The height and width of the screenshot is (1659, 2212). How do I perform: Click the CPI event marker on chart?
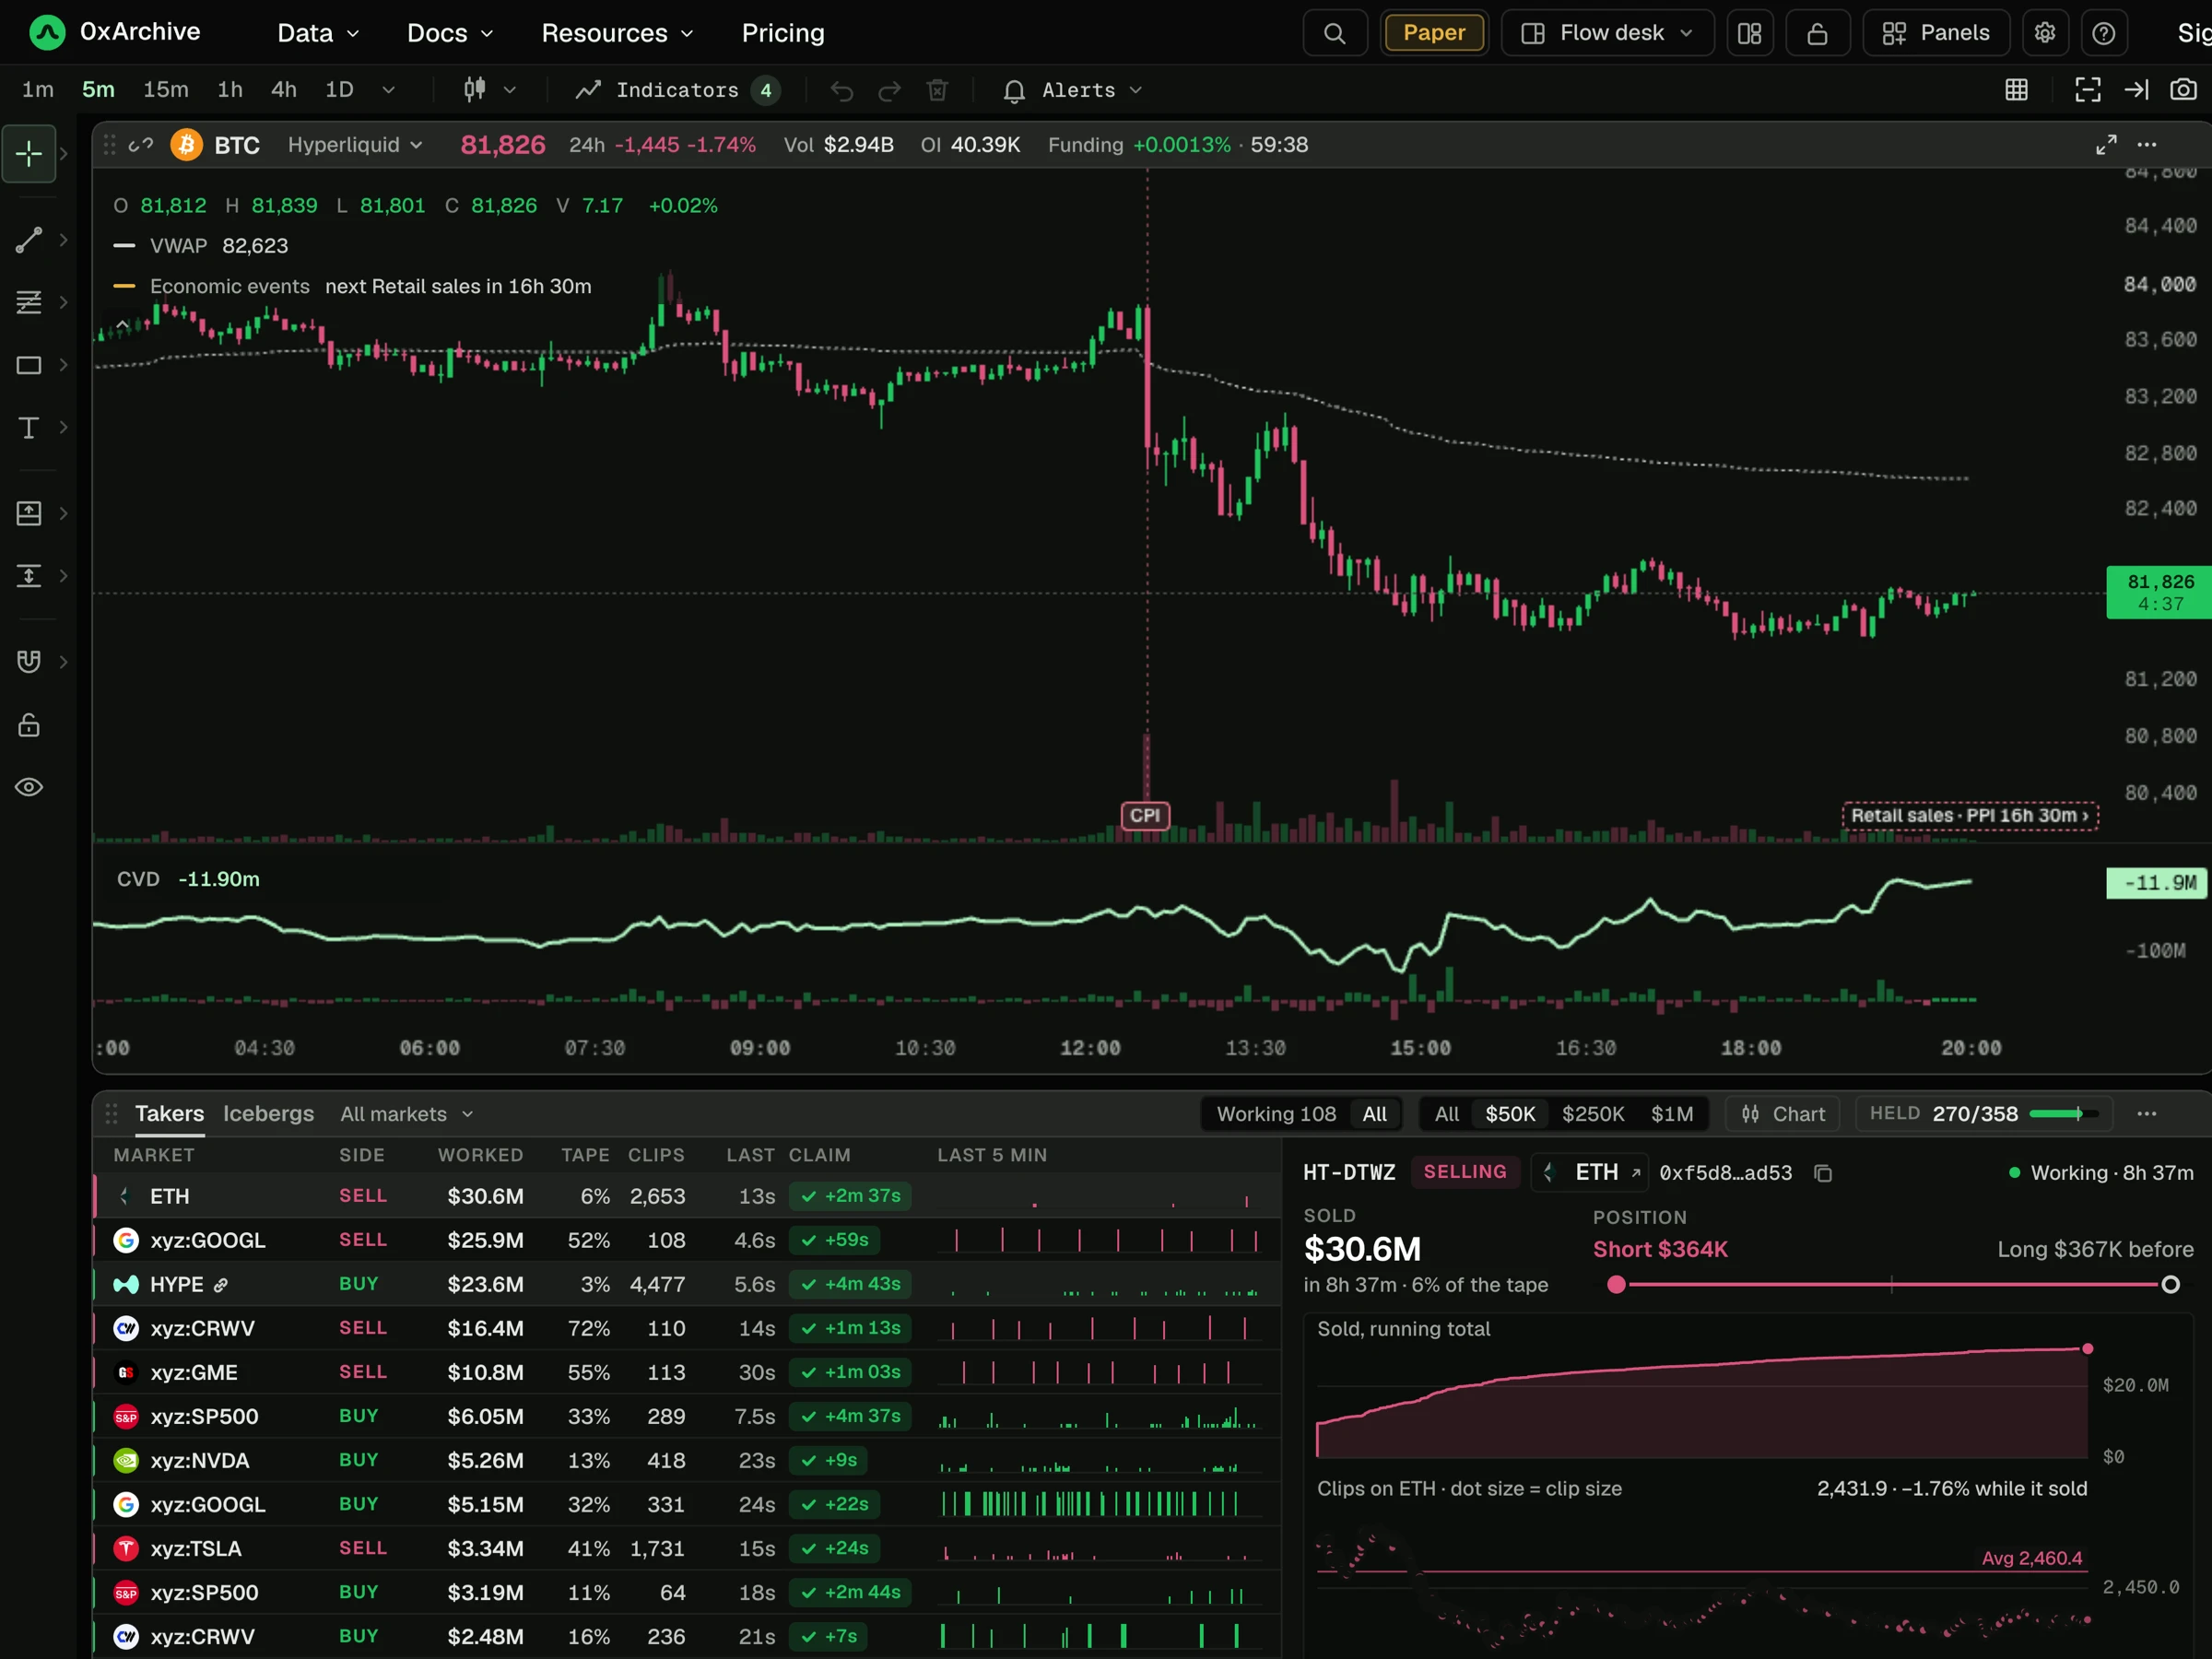1145,816
